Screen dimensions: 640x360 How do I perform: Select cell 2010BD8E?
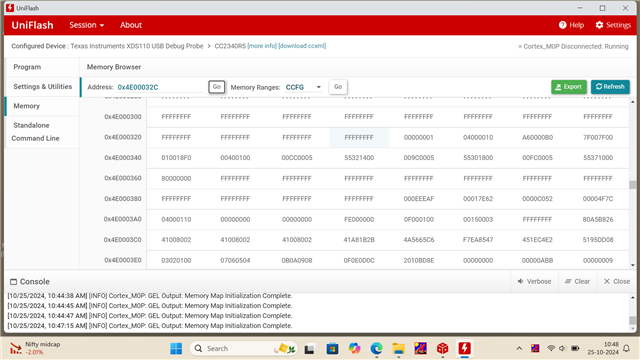418,260
